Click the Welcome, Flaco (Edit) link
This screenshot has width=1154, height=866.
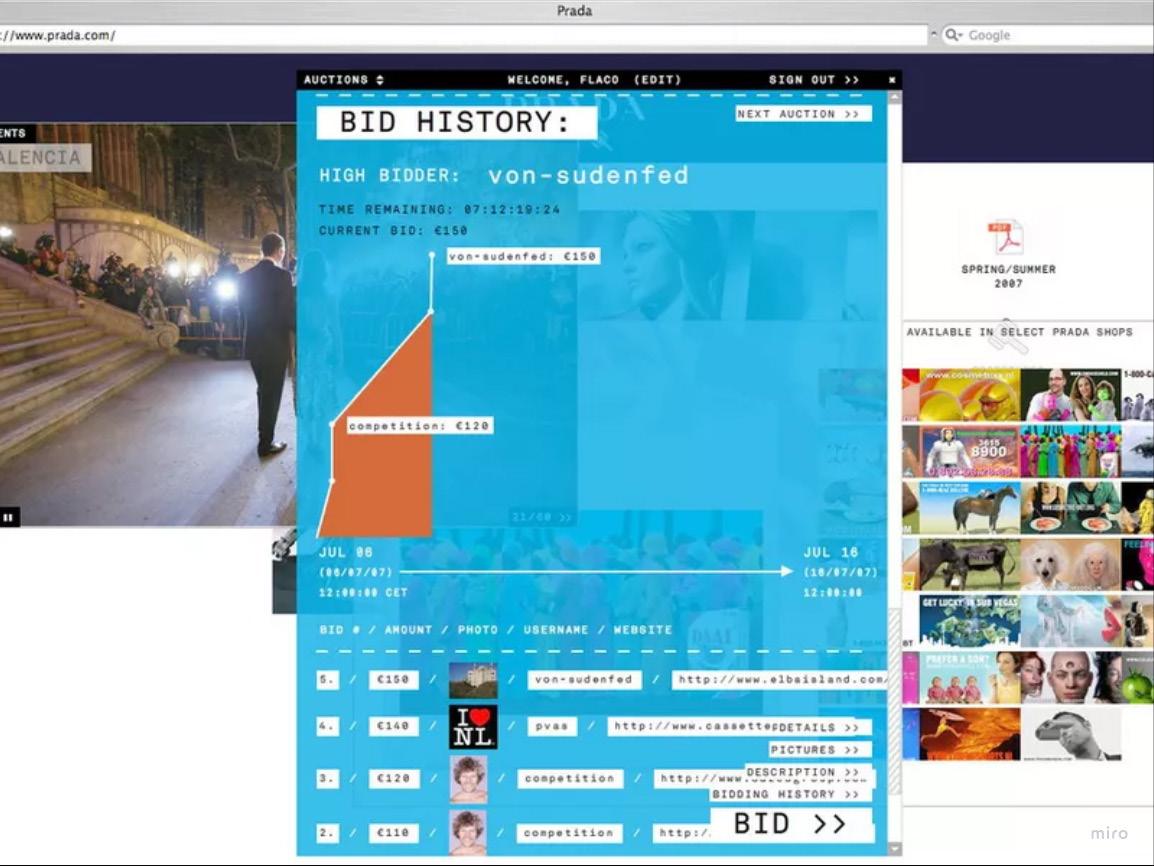594,79
